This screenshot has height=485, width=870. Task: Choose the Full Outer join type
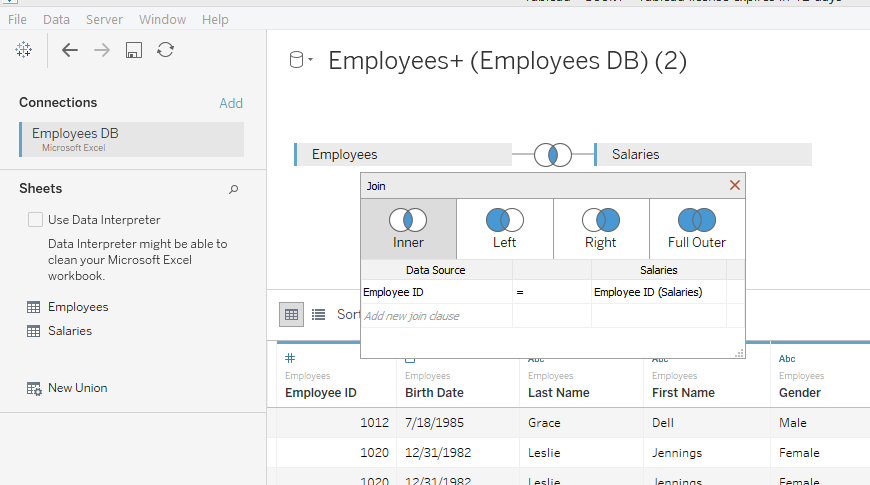point(696,228)
